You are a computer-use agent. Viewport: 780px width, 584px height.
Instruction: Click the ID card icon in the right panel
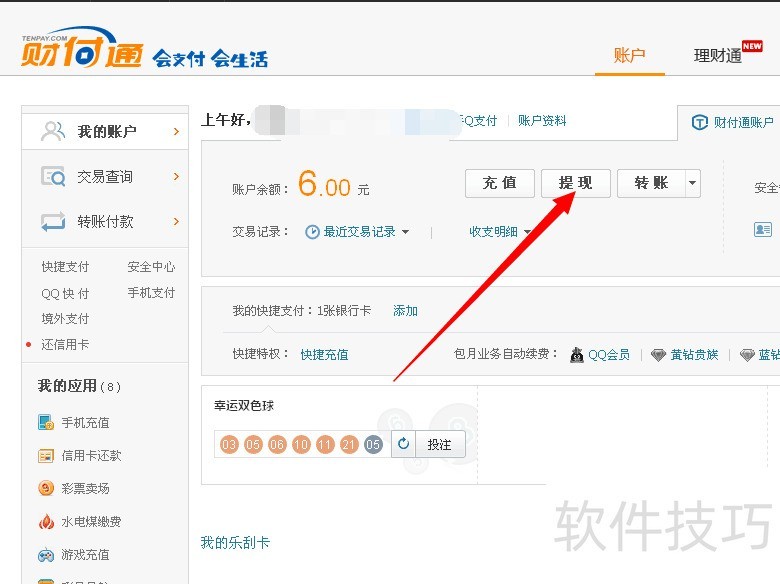click(x=763, y=229)
